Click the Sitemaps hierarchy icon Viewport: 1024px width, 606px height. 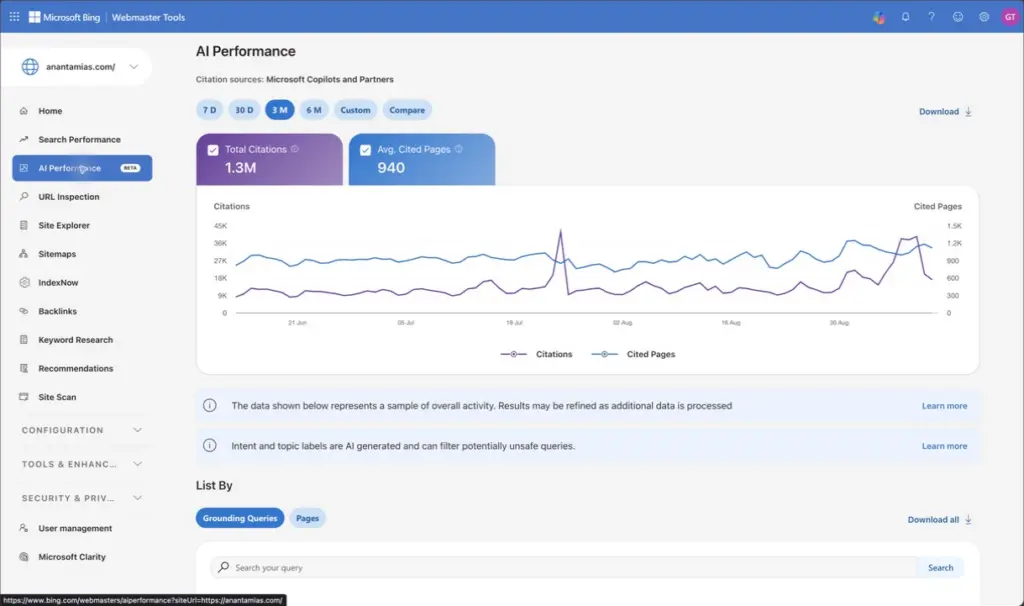tap(24, 253)
